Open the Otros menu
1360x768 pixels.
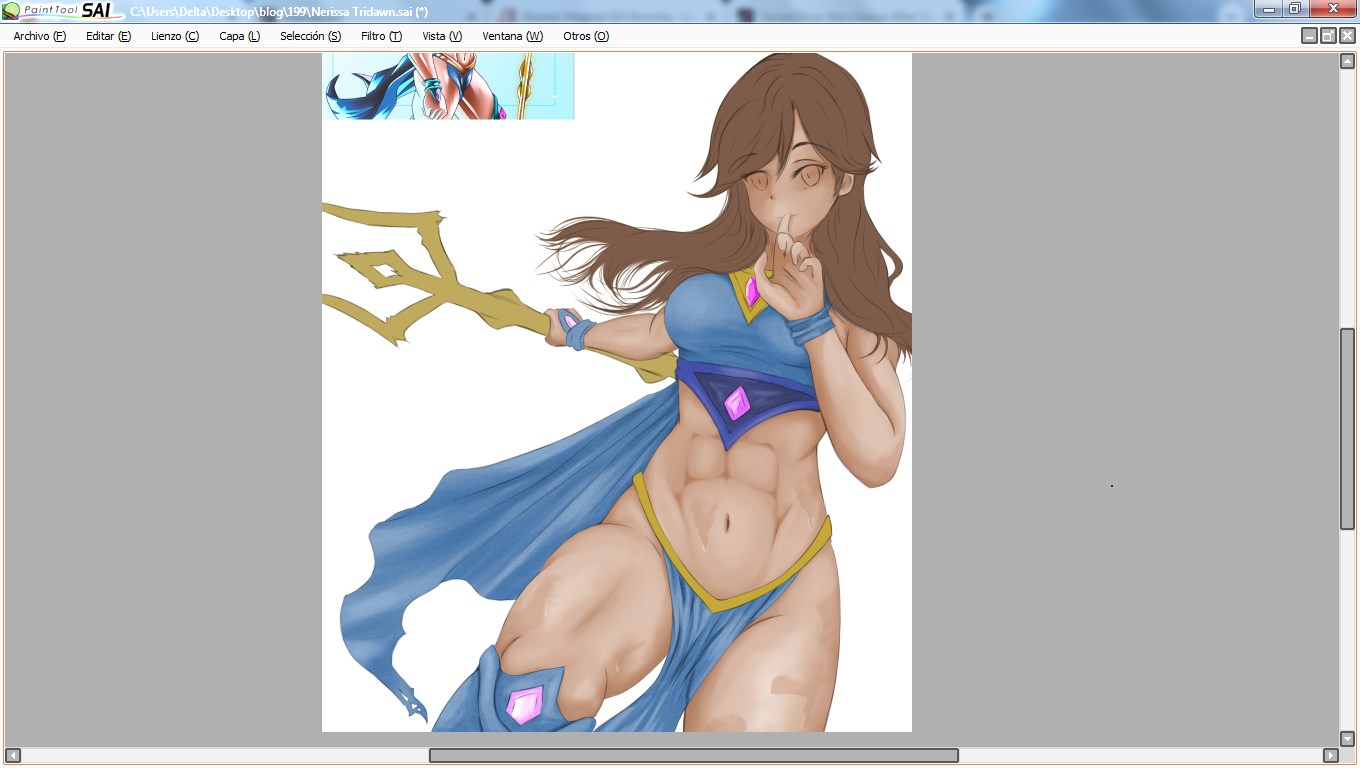pyautogui.click(x=586, y=36)
